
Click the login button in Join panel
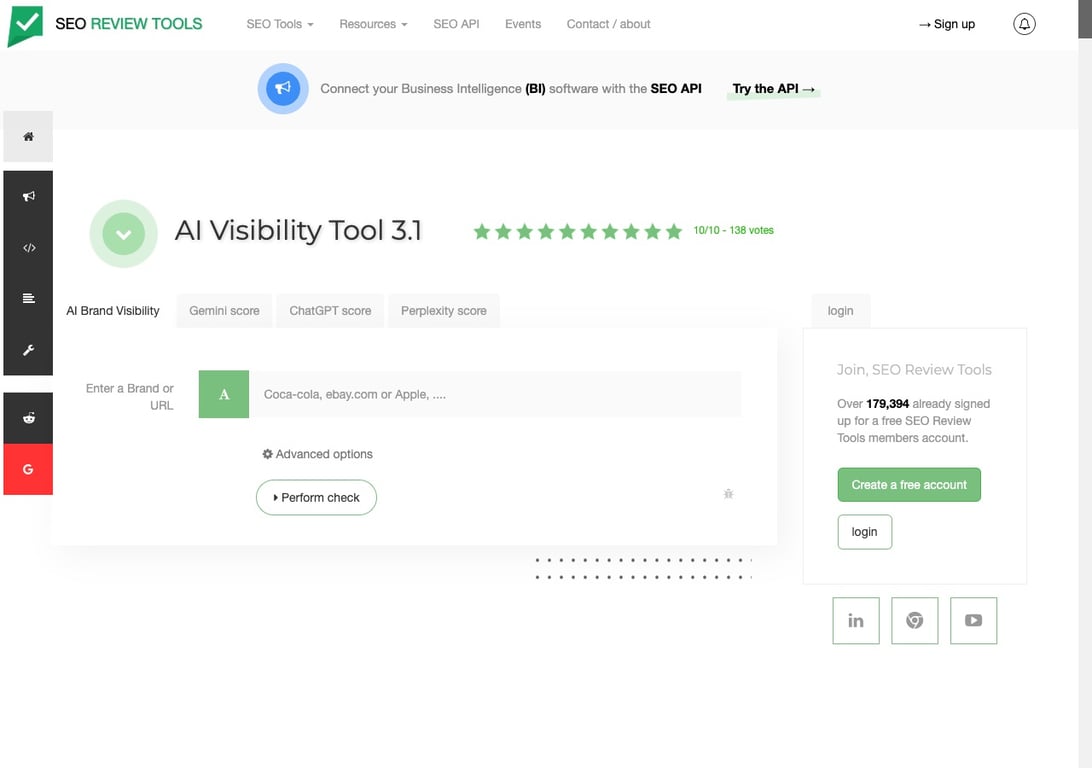click(864, 532)
